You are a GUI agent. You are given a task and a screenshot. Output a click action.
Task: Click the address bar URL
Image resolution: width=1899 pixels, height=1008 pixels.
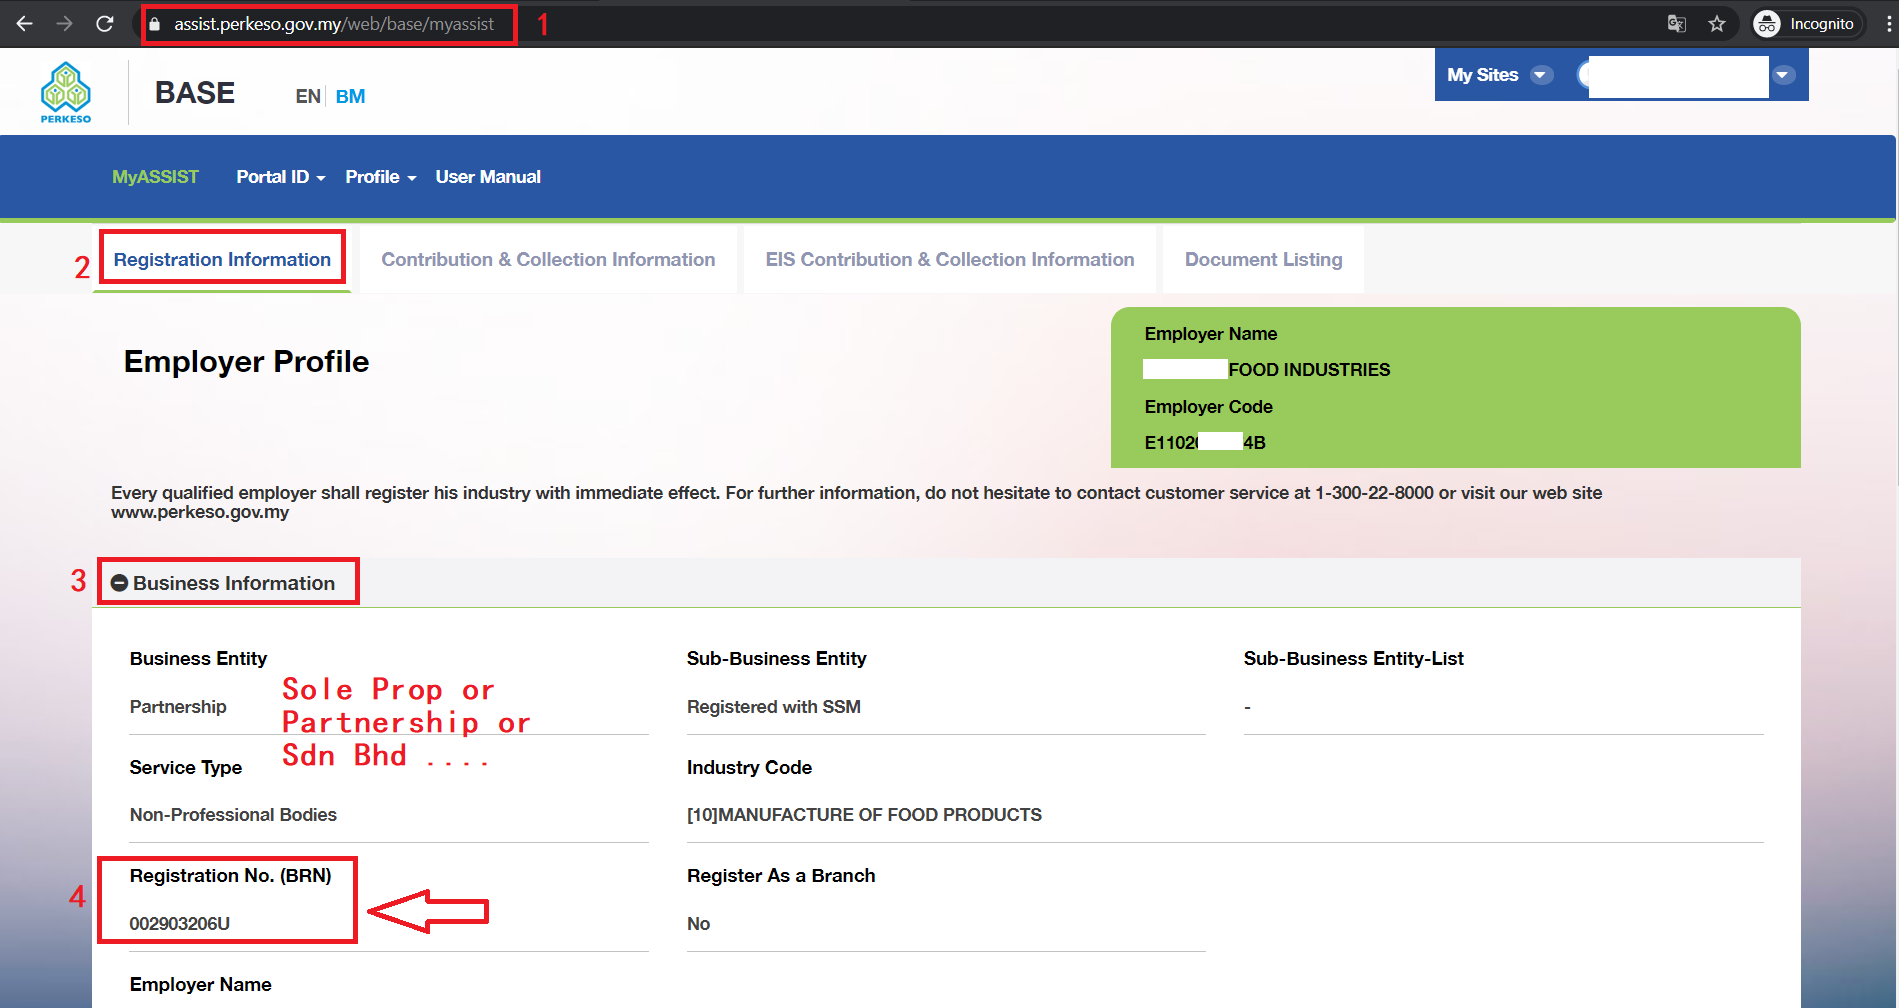(x=334, y=24)
